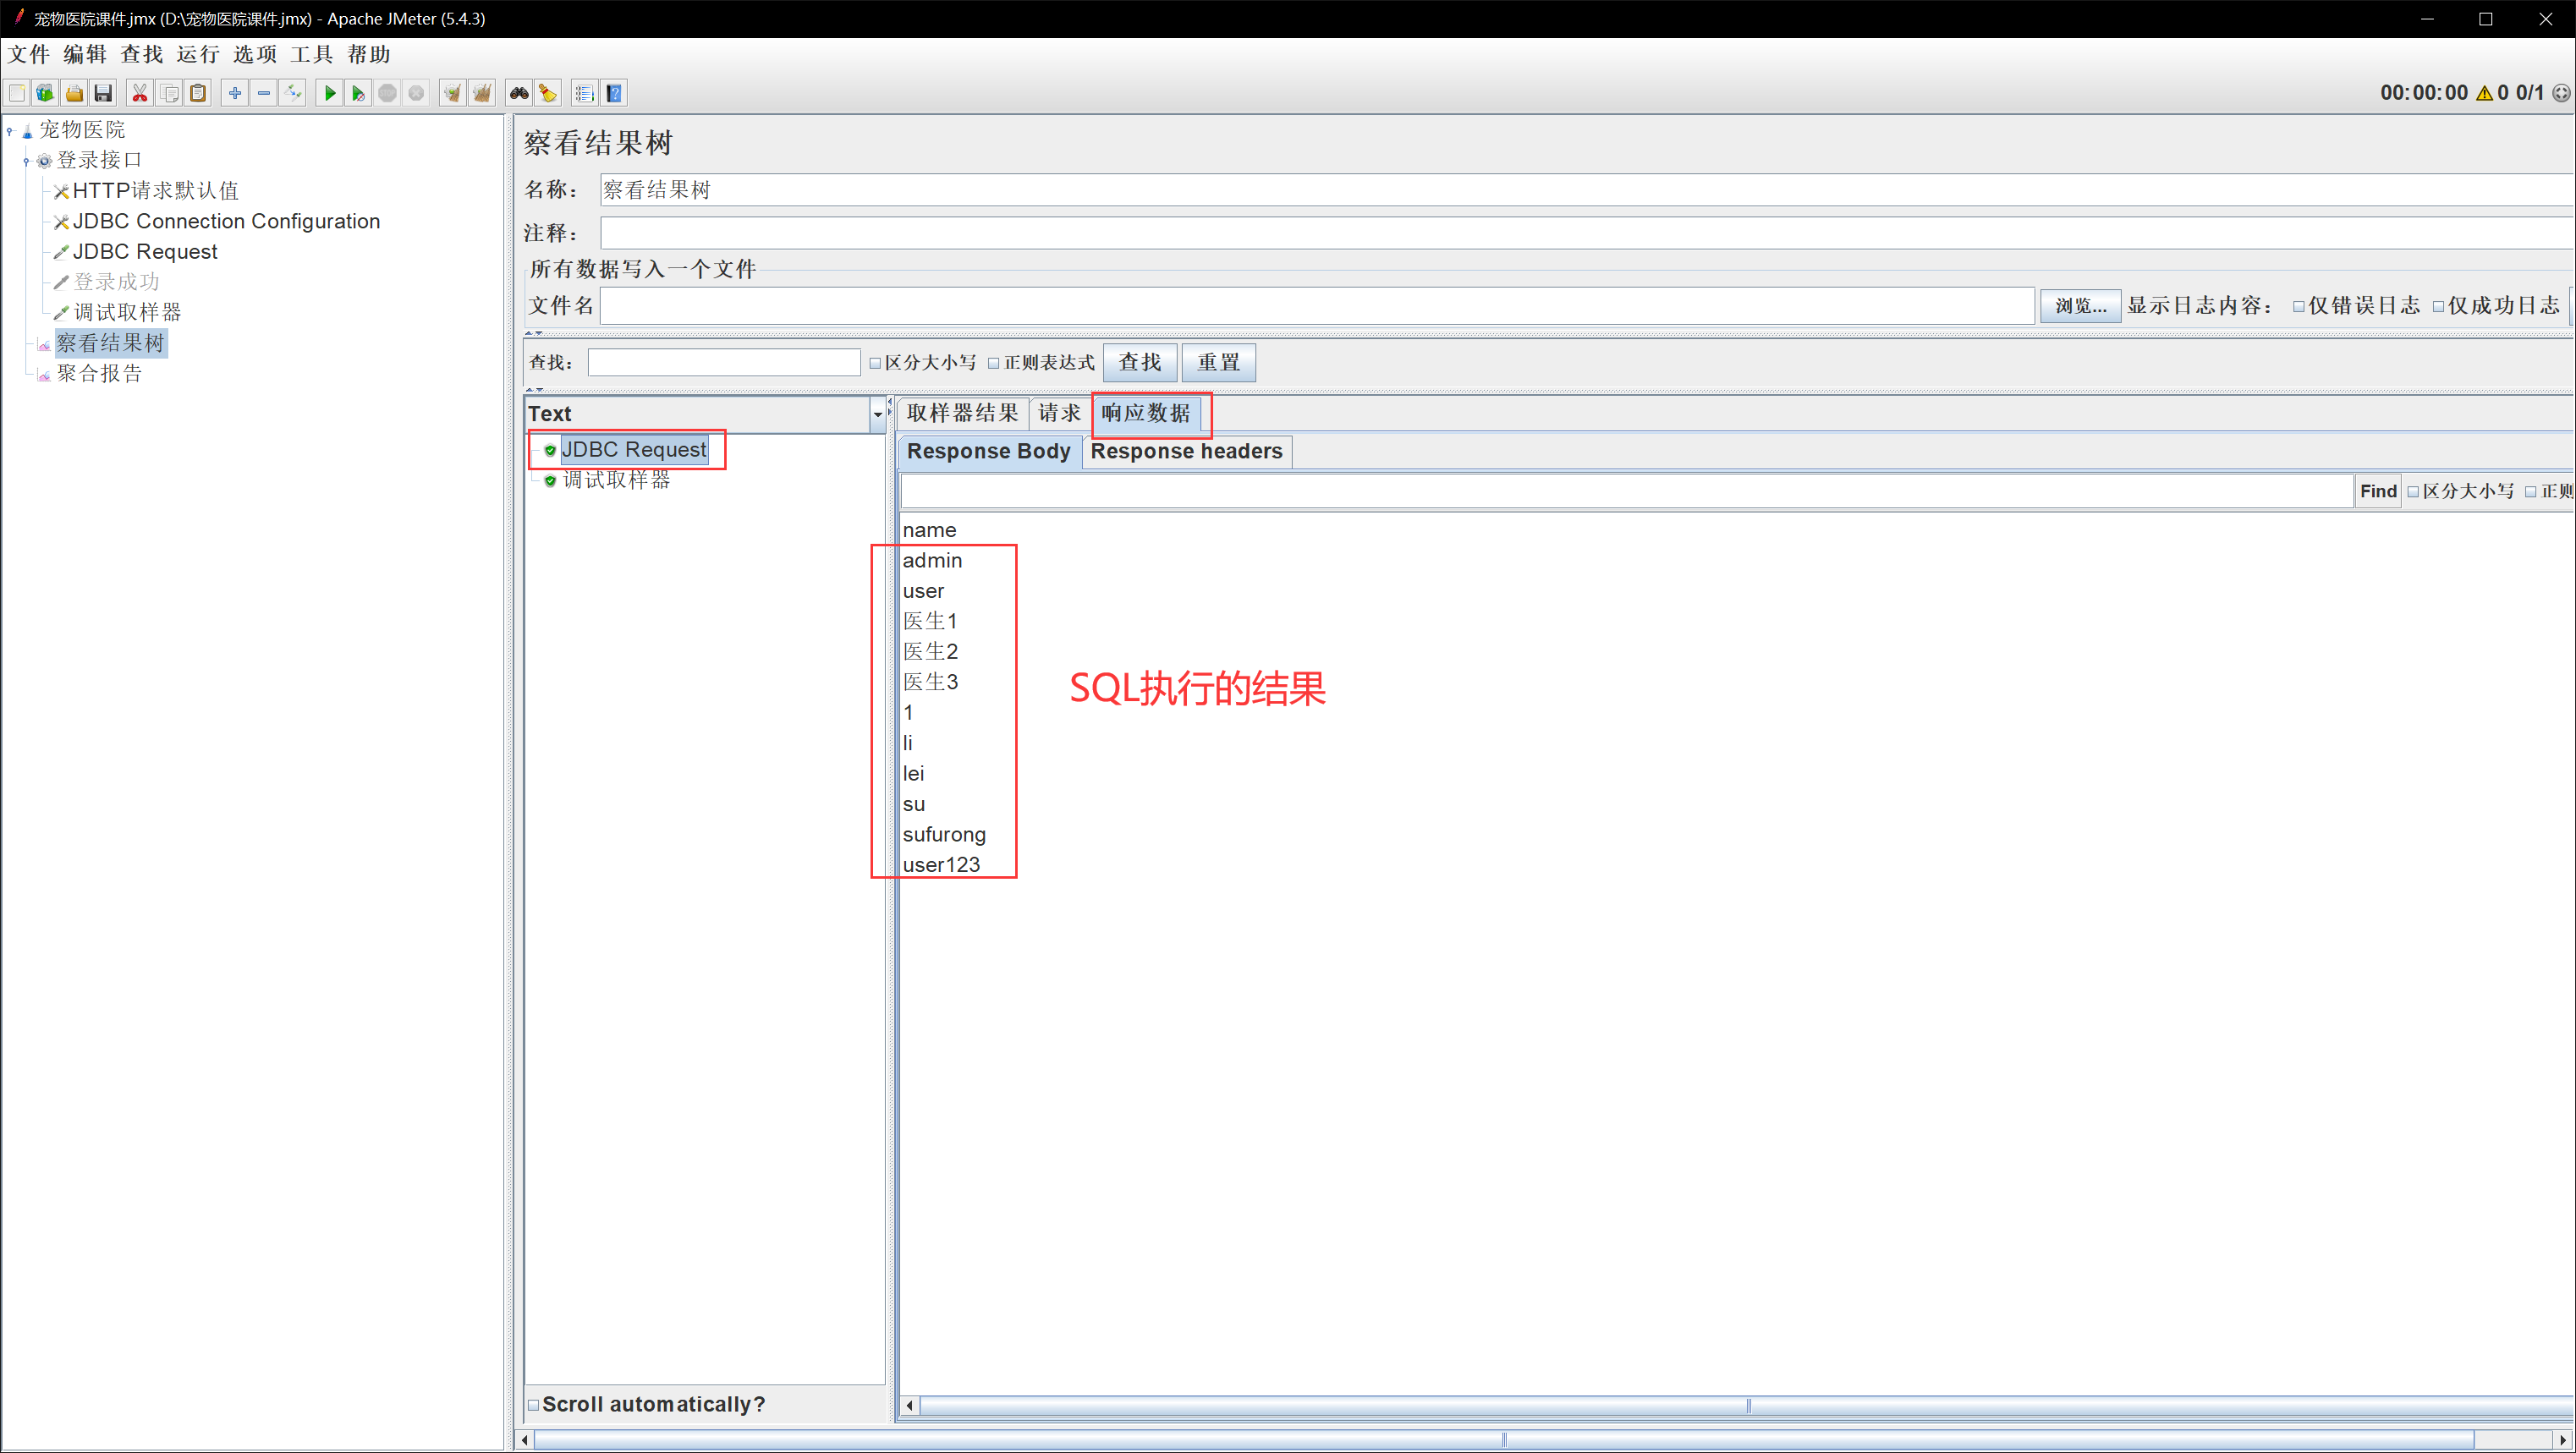The width and height of the screenshot is (2576, 1453).
Task: Toggle the 正则表达式 checkbox
Action: pos(994,363)
